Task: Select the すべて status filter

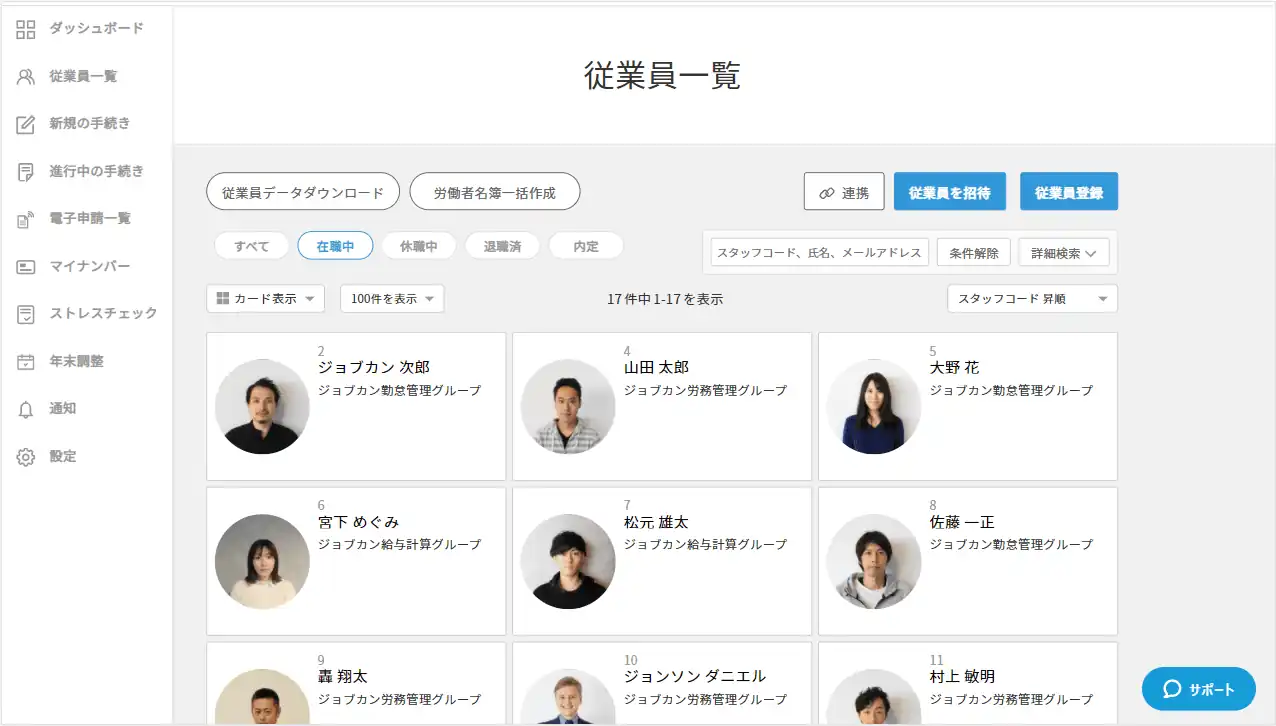Action: coord(251,246)
